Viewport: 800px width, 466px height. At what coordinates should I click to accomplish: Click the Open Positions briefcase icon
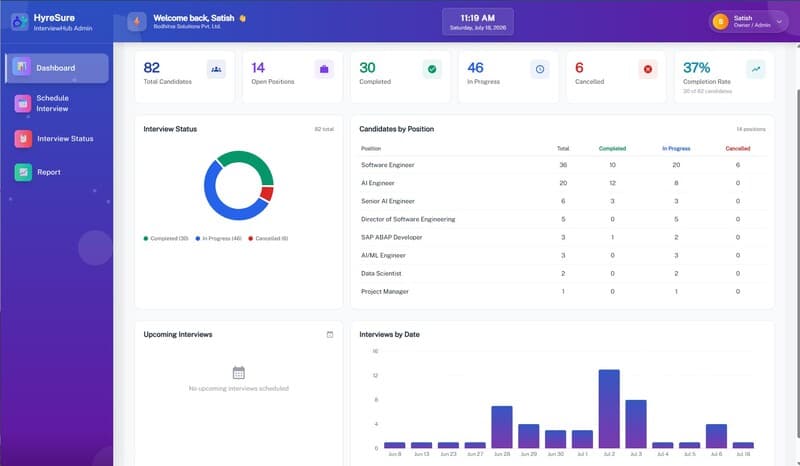pos(324,69)
